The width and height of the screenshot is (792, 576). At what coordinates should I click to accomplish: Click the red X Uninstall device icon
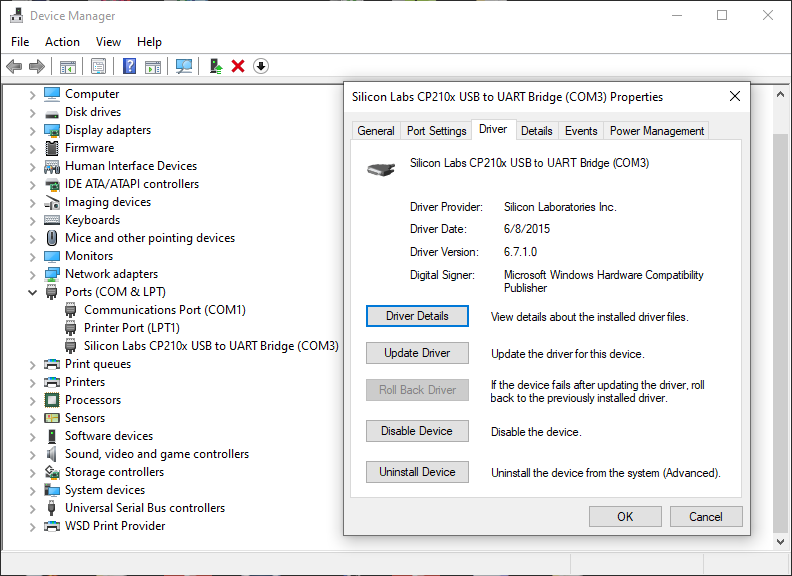238,66
